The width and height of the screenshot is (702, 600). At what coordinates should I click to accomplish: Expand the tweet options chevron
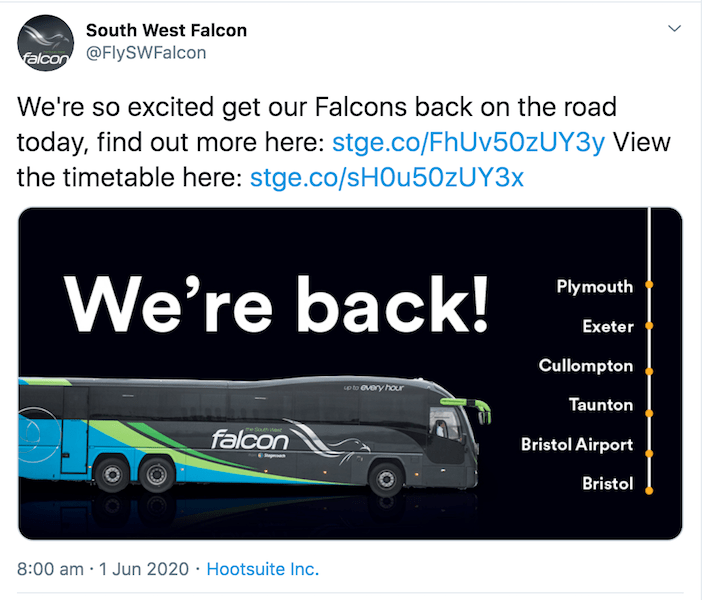[x=673, y=29]
